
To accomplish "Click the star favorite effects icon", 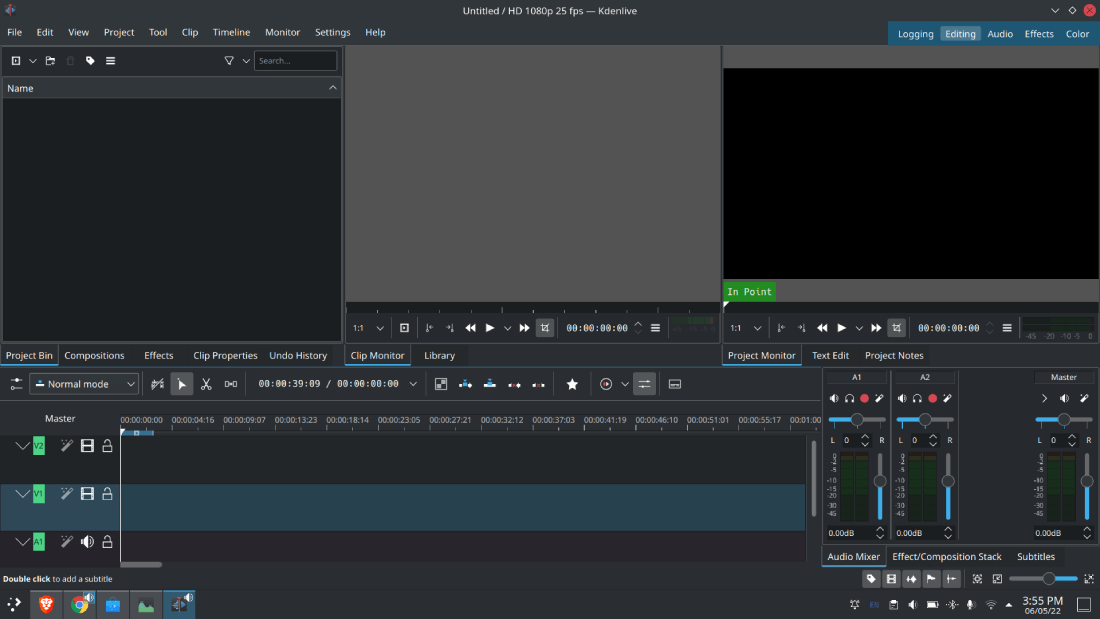I will pyautogui.click(x=572, y=384).
